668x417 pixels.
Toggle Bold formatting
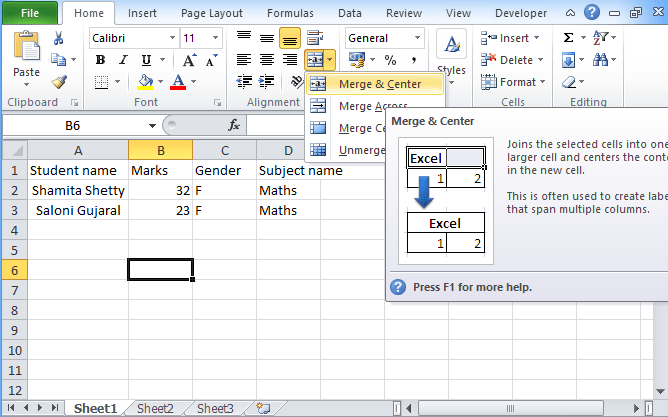point(101,60)
